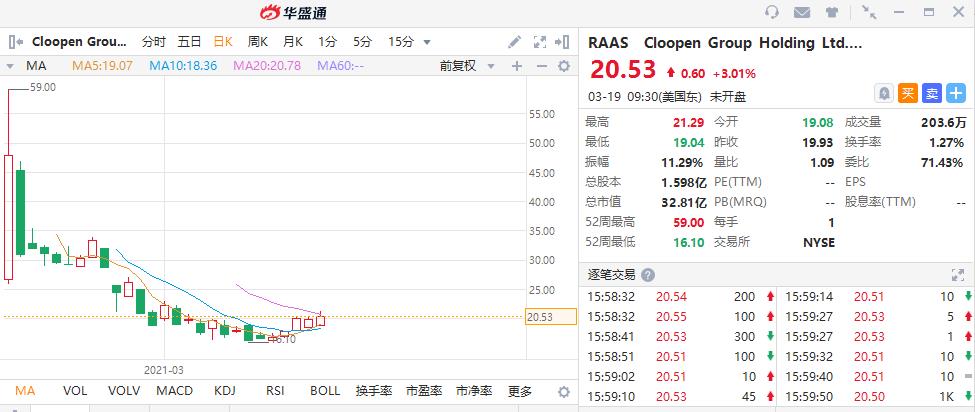Click the RAAS ticker symbol

pos(608,43)
